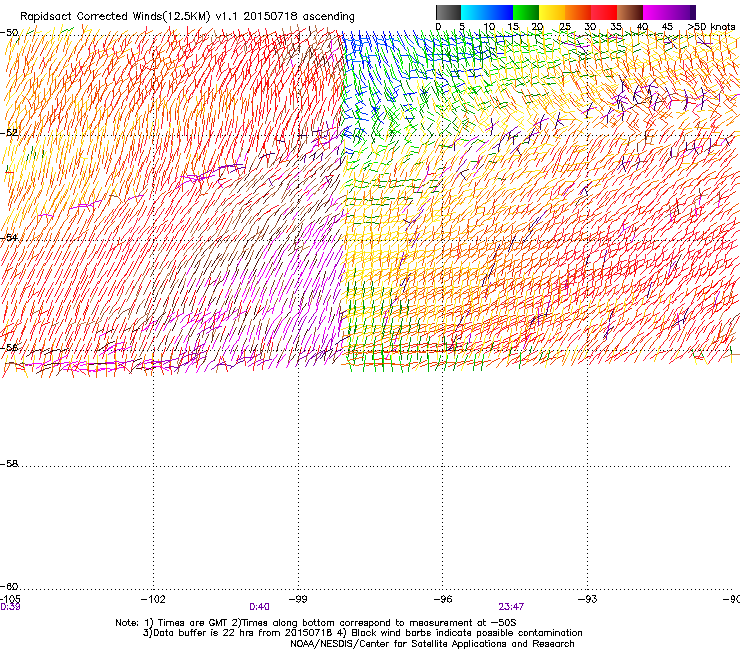Click the '30' label under the color scale
The width and height of the screenshot is (740, 650).
pos(590,26)
